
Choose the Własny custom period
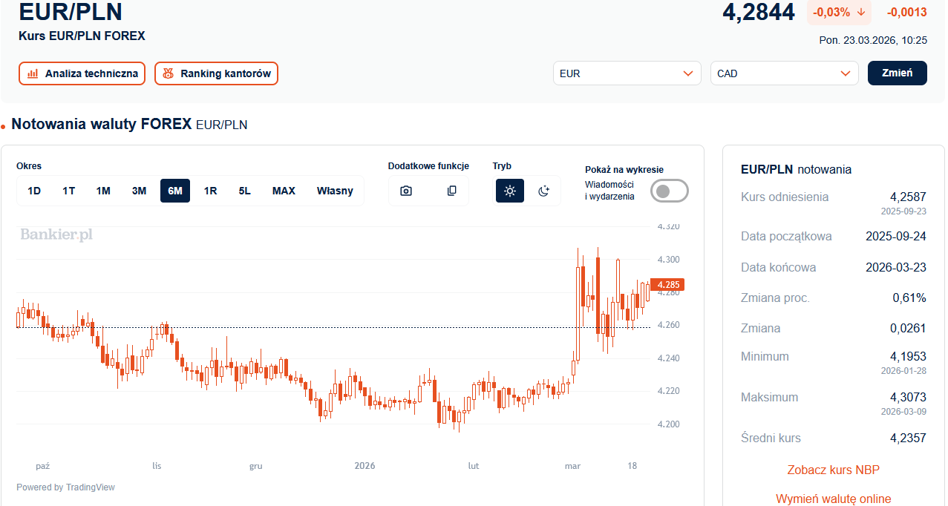point(335,191)
